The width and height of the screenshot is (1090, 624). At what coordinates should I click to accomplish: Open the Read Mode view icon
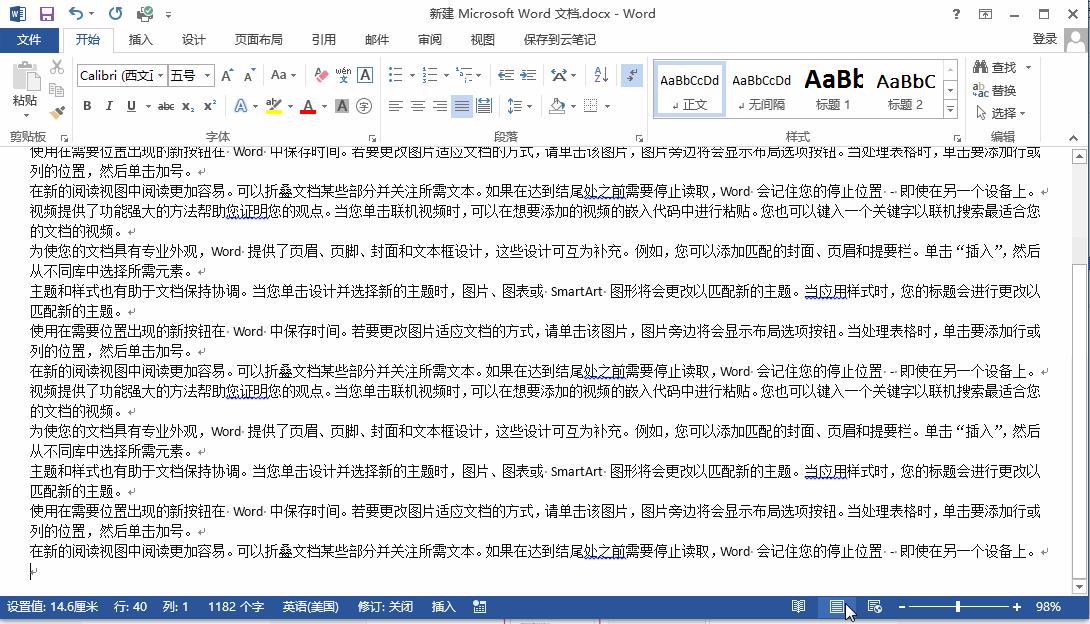point(798,607)
